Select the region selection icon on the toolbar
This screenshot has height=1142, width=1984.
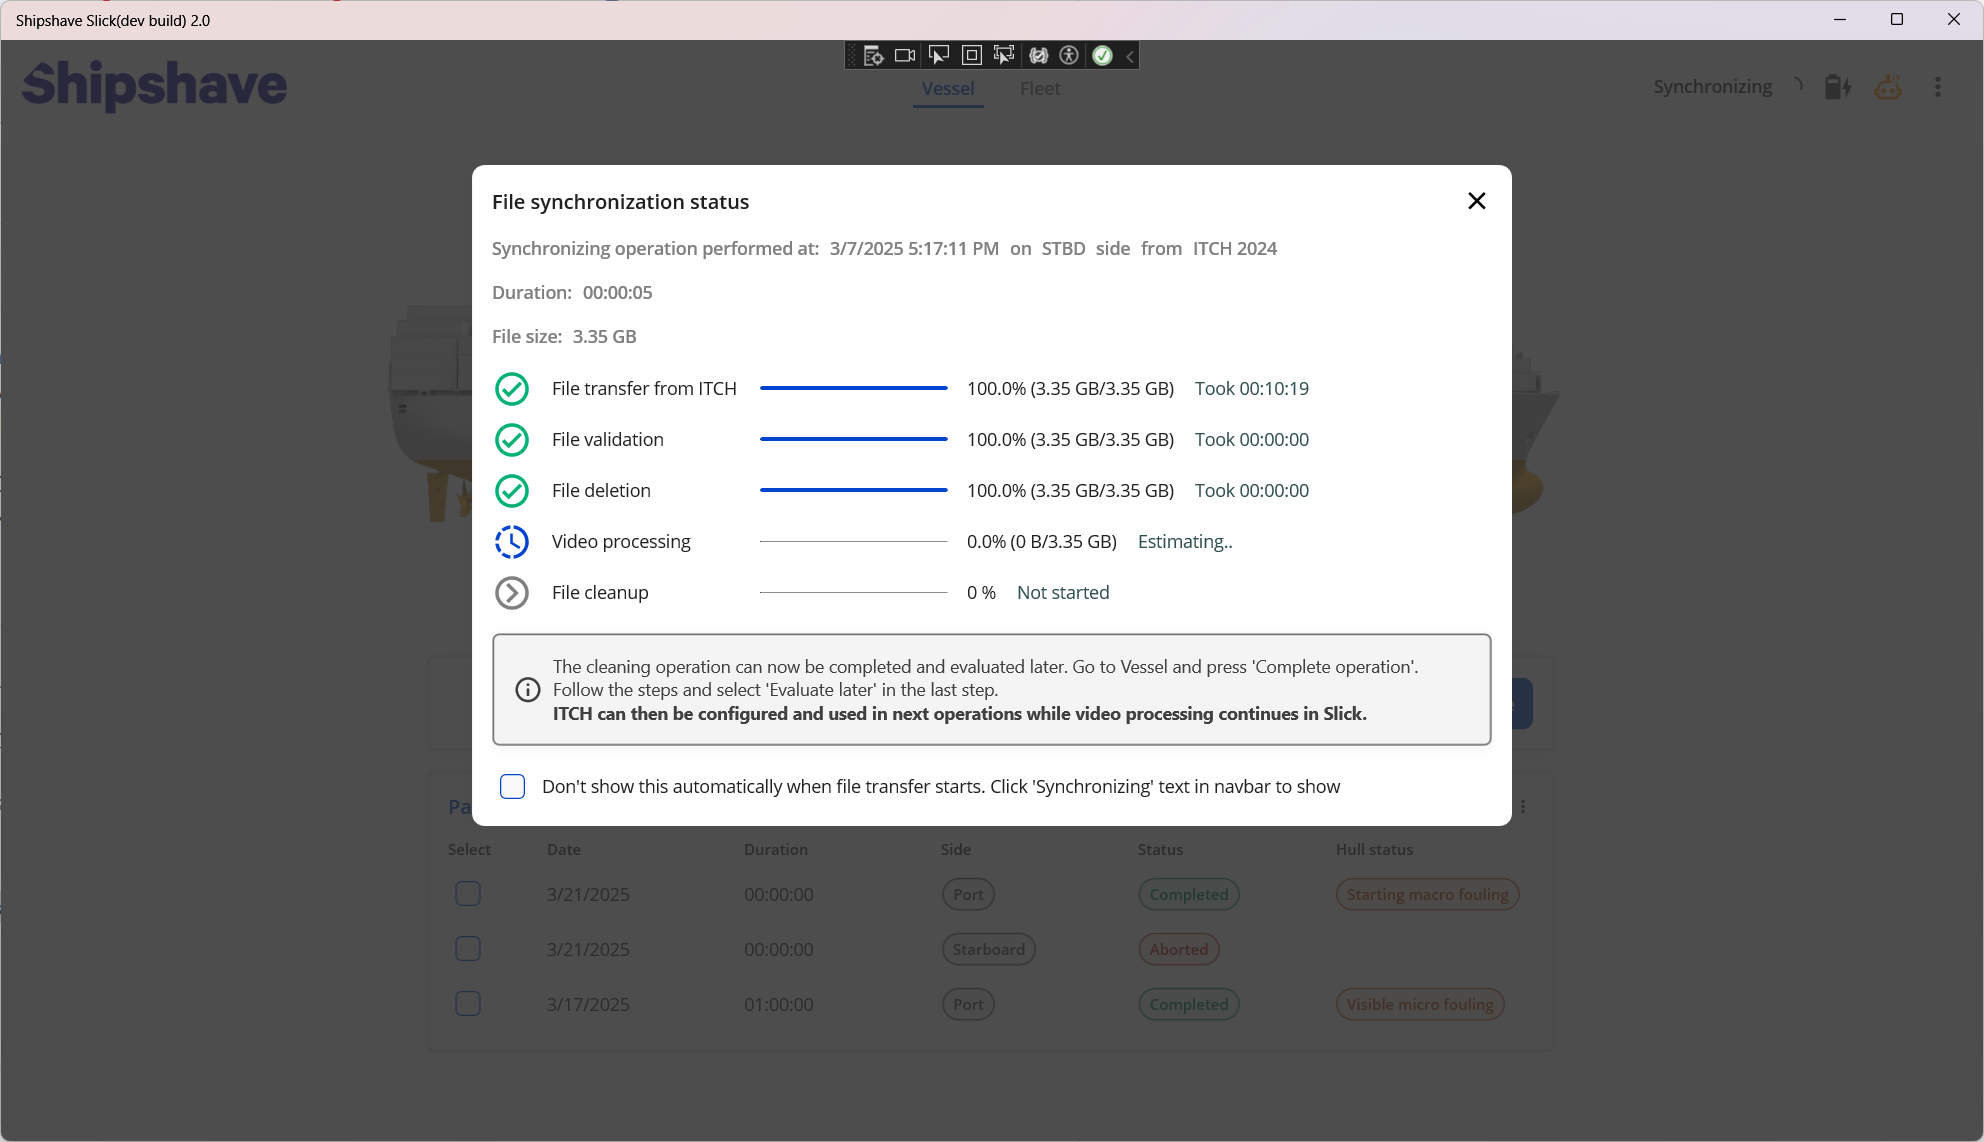click(1004, 55)
